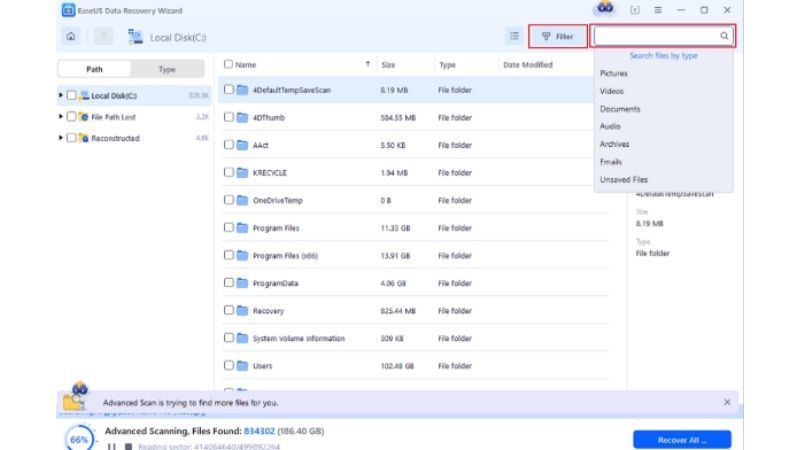
Task: Pause the advanced scan
Action: (112, 446)
